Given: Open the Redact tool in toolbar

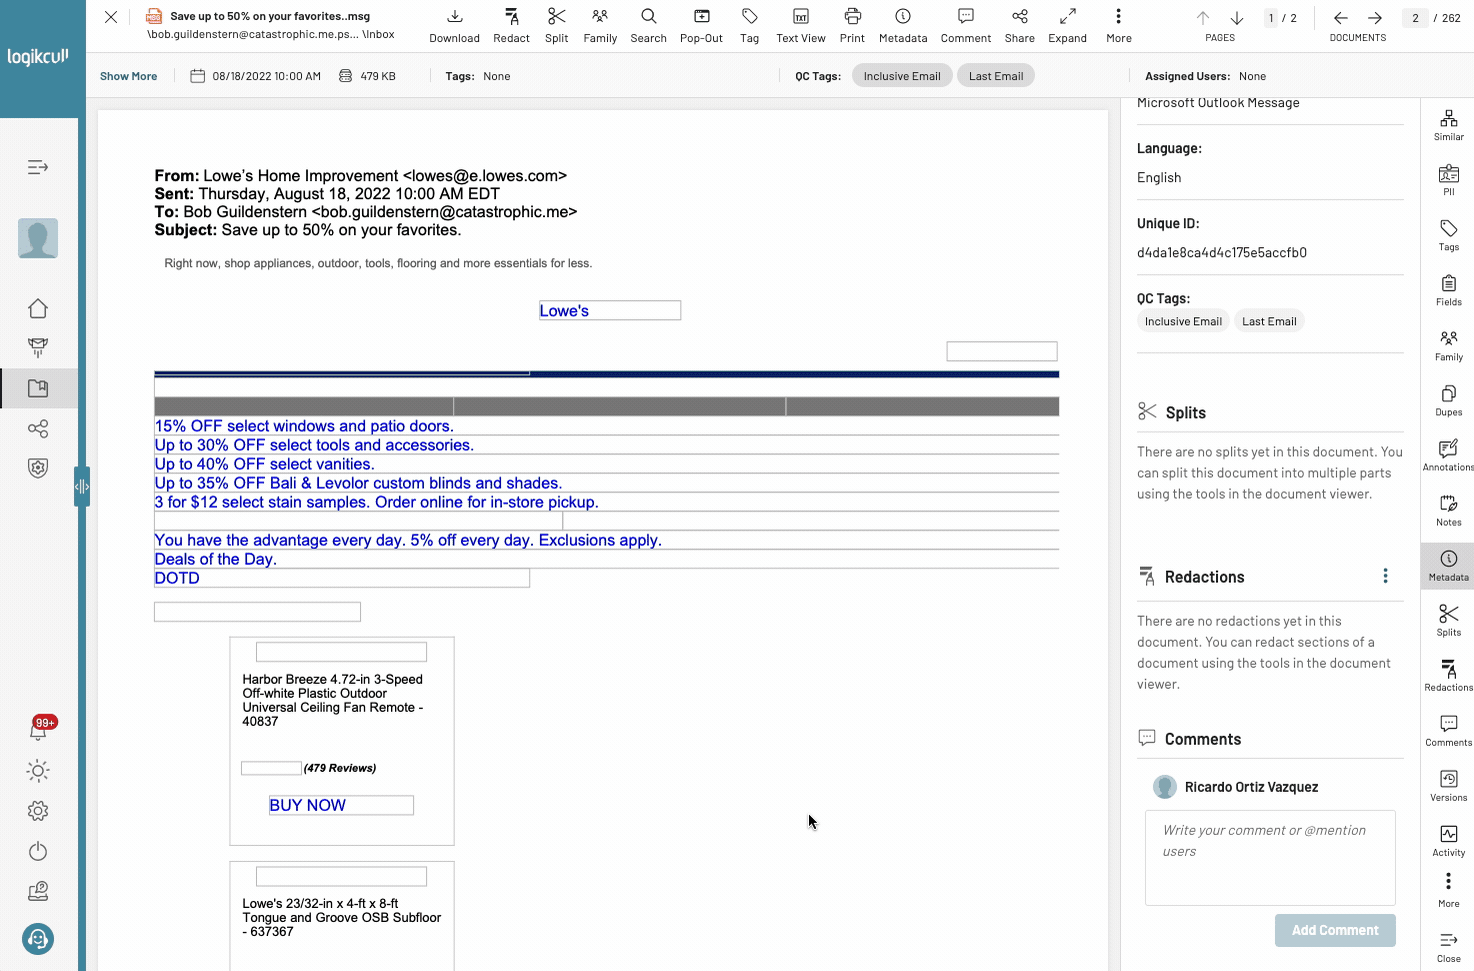Looking at the screenshot, I should point(511,26).
